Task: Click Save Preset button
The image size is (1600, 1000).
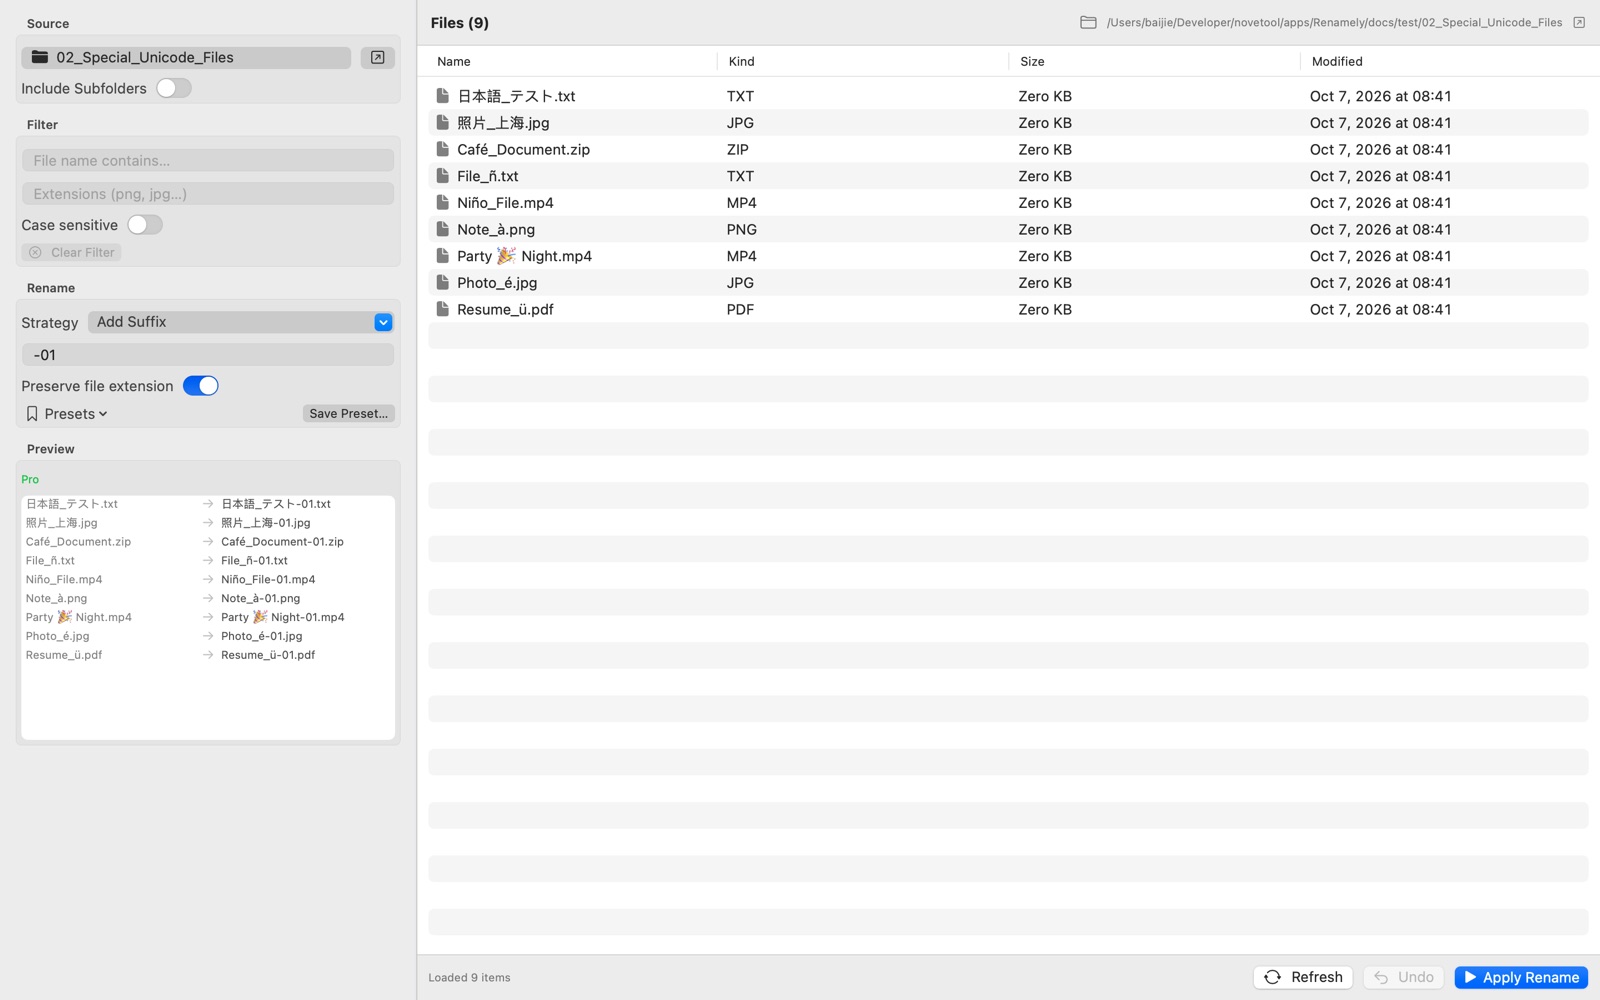Action: (348, 413)
